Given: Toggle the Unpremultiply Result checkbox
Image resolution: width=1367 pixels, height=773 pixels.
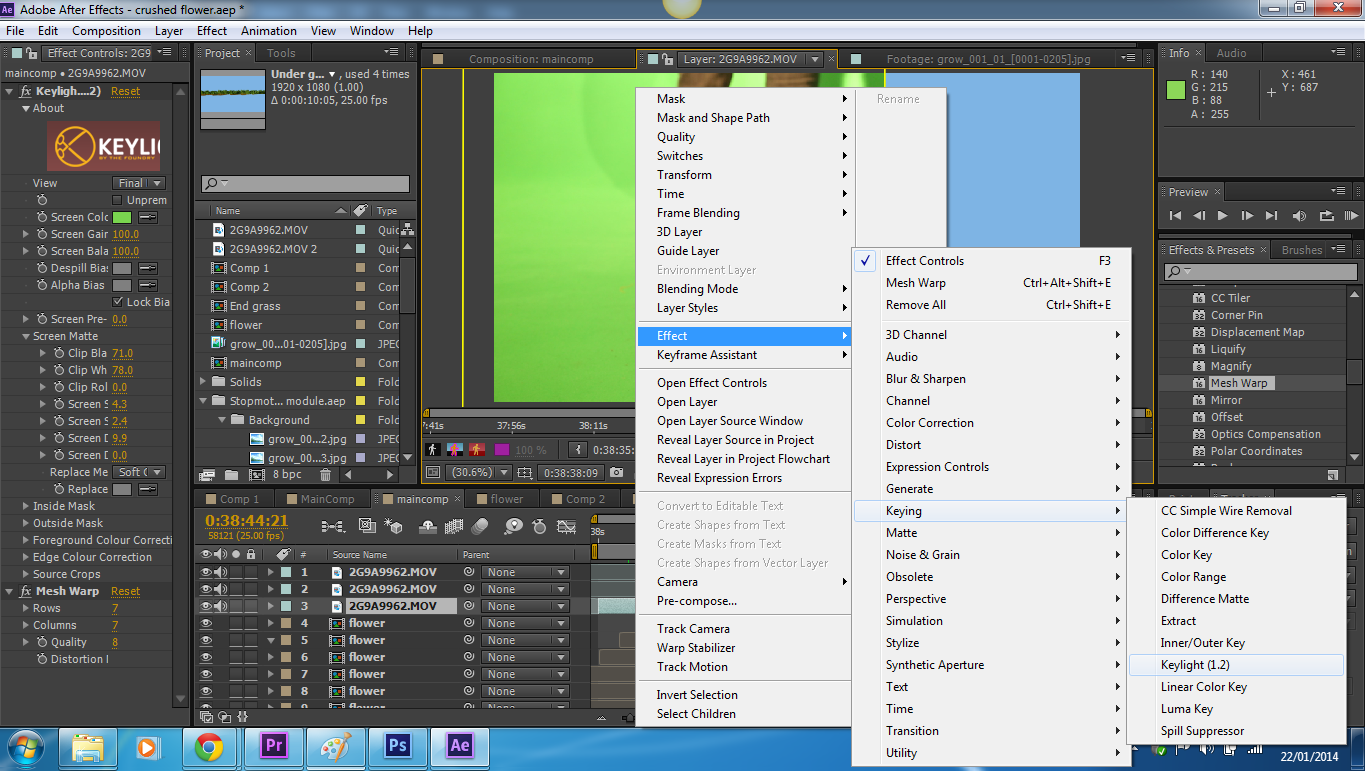Looking at the screenshot, I should pyautogui.click(x=118, y=200).
